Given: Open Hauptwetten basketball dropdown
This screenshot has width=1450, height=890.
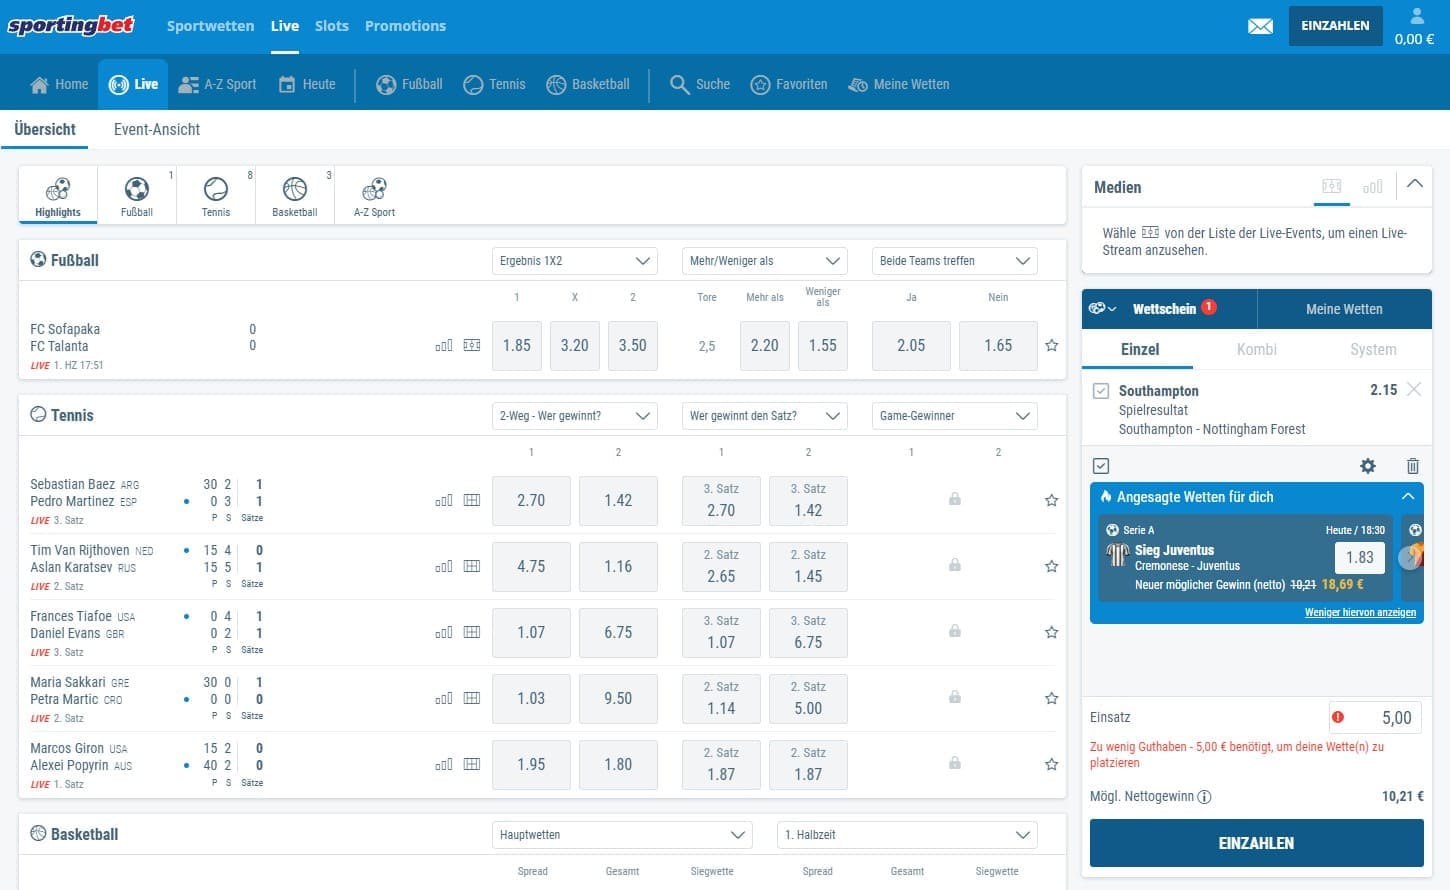Looking at the screenshot, I should click(622, 835).
